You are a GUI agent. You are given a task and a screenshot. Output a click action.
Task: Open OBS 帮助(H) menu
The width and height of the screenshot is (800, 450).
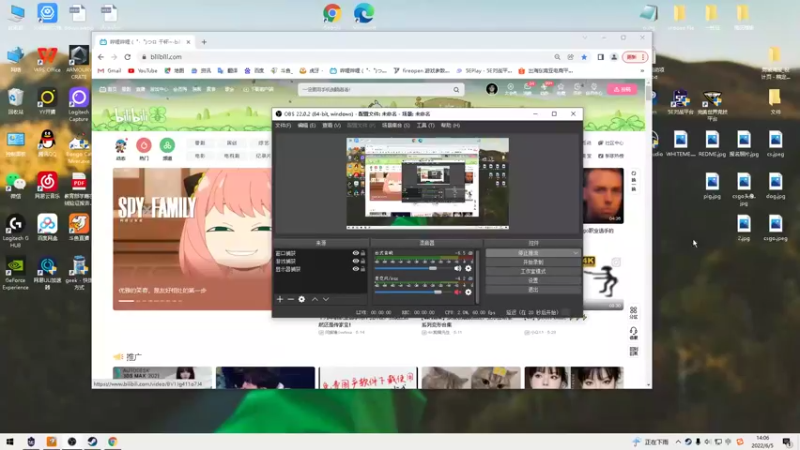pos(450,126)
